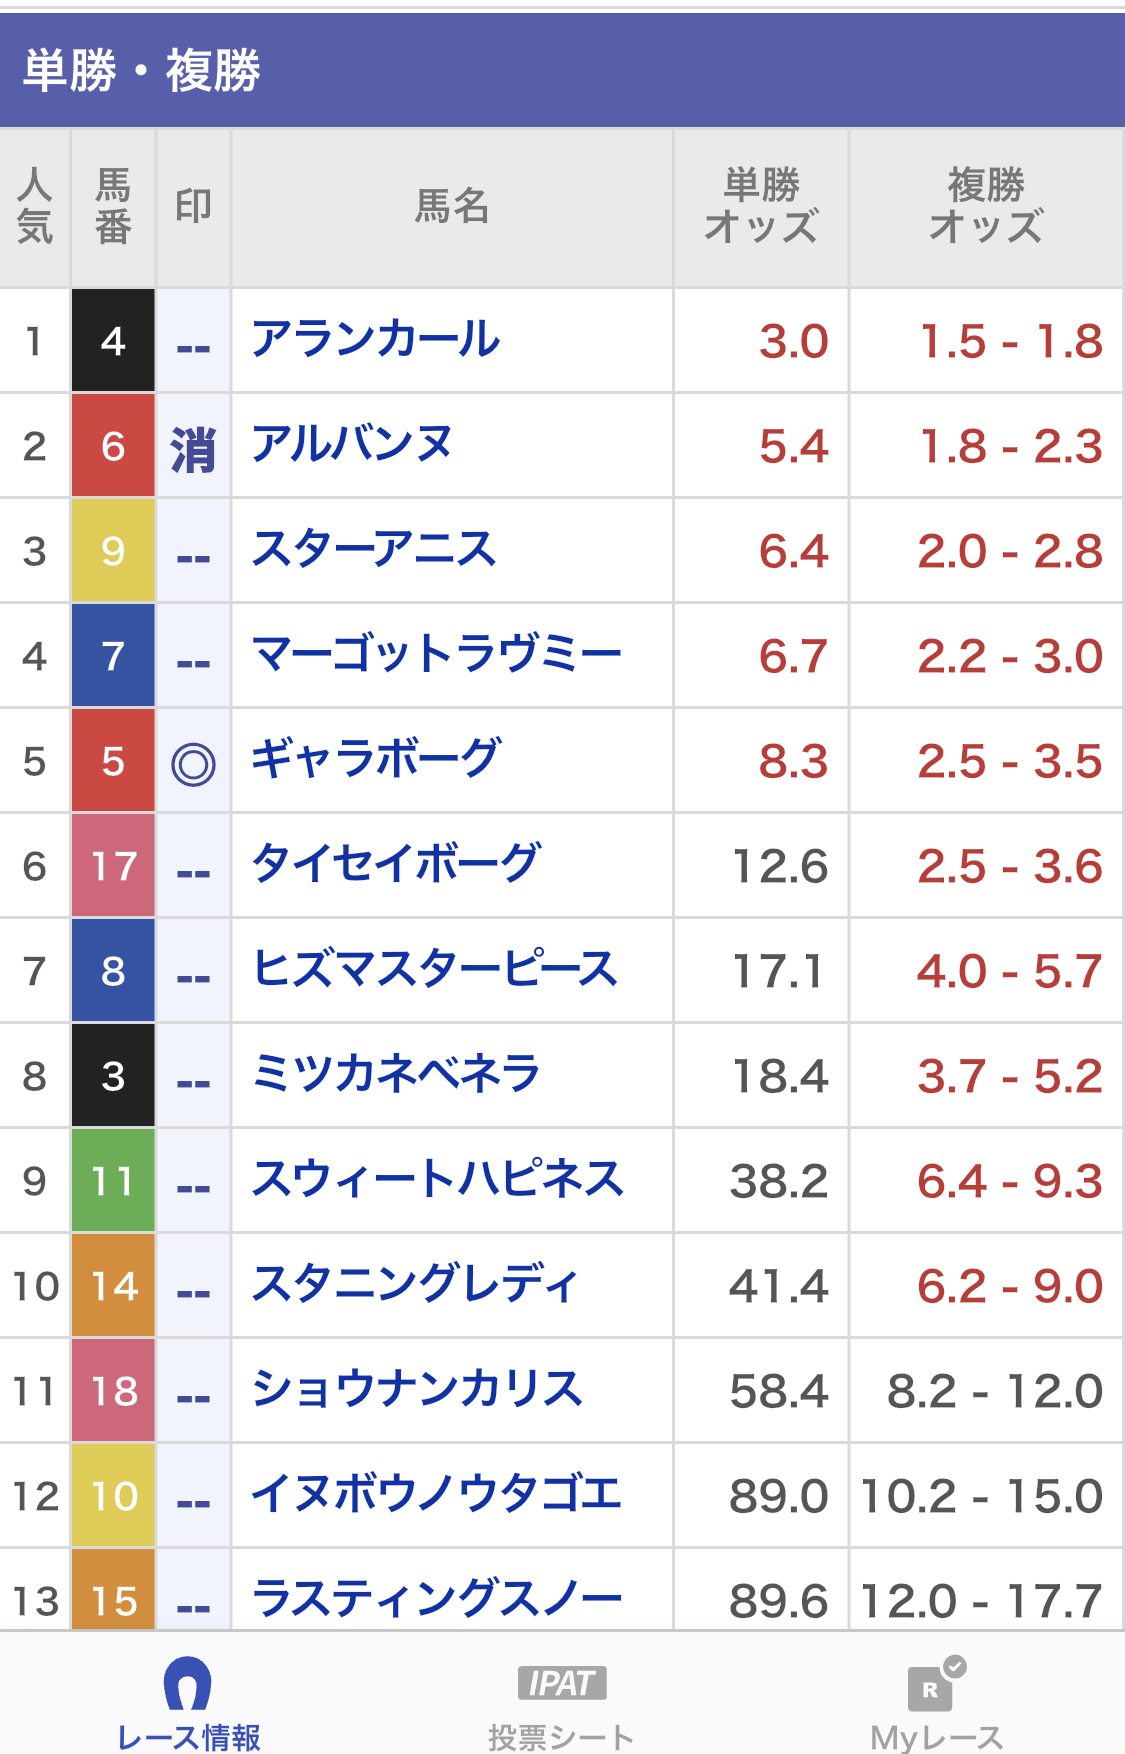Open the IPAT 投票シート tab
This screenshot has width=1125, height=1754.
[561, 1701]
